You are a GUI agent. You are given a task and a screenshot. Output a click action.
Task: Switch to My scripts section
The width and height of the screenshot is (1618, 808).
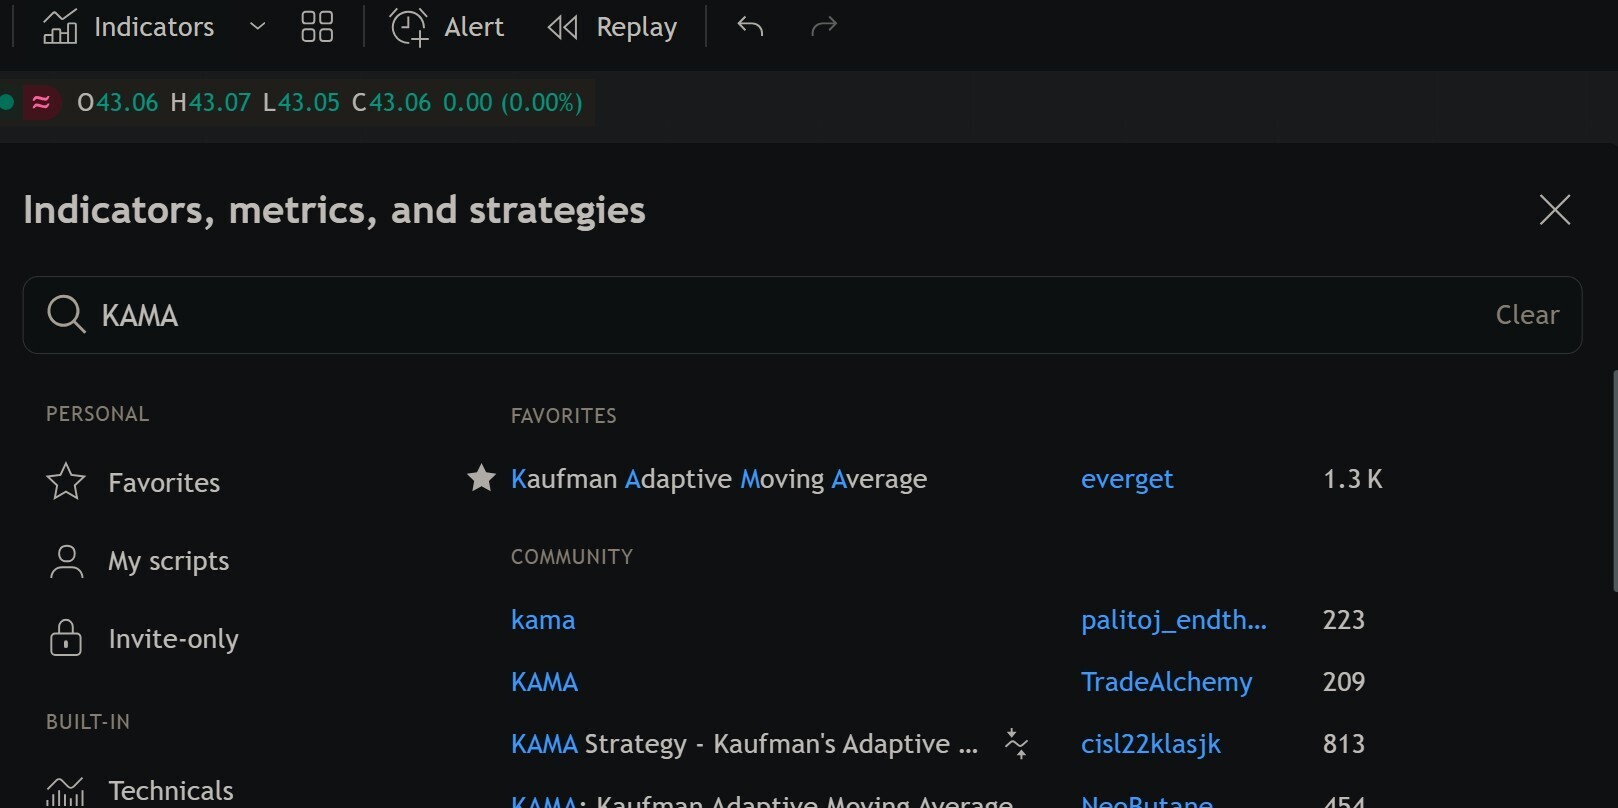click(168, 561)
